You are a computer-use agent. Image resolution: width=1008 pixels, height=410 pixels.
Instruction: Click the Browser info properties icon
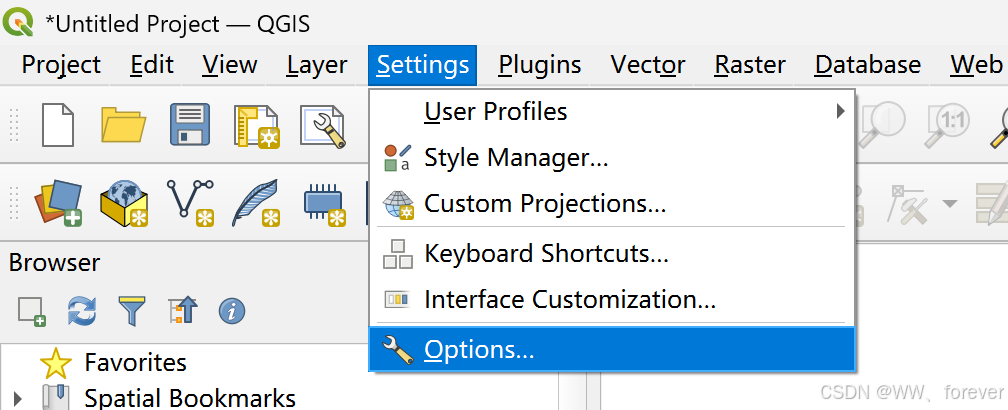coord(232,312)
